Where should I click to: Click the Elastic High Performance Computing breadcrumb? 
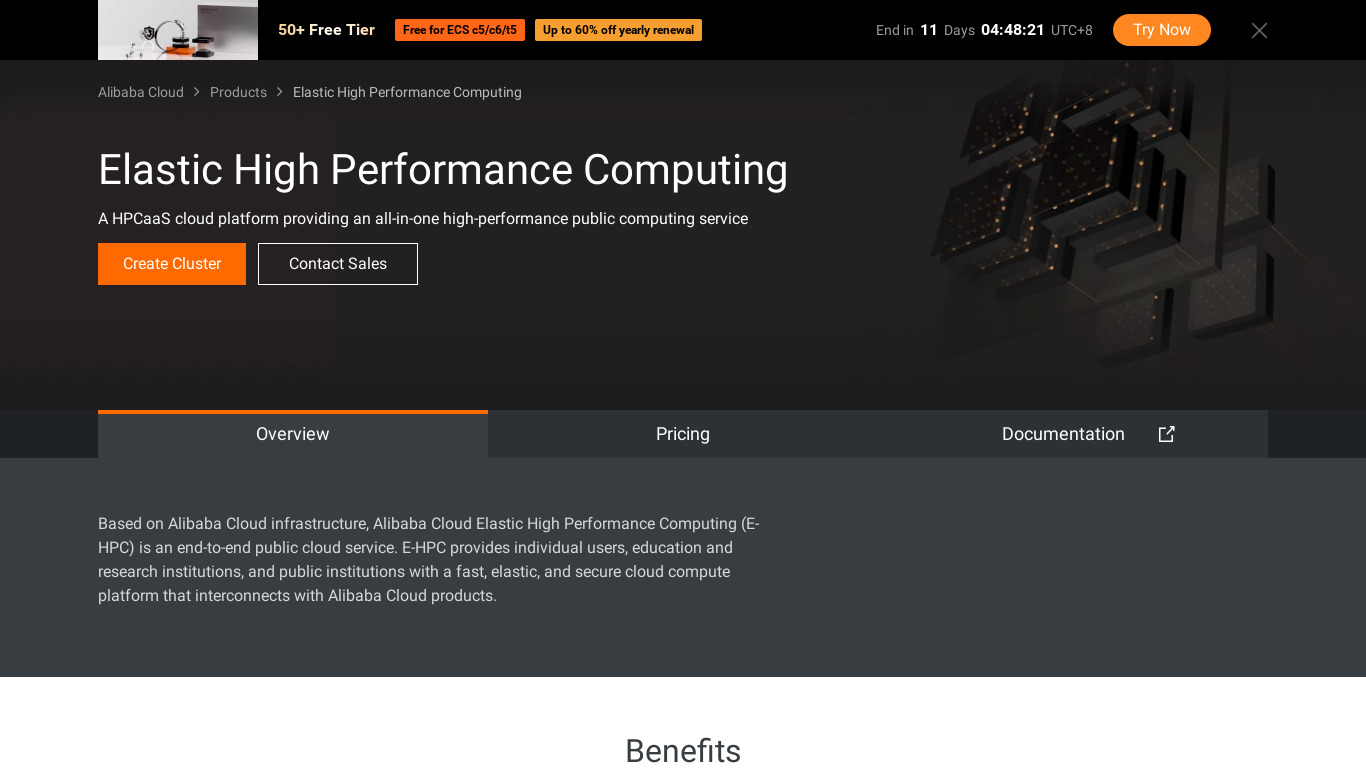pos(407,92)
